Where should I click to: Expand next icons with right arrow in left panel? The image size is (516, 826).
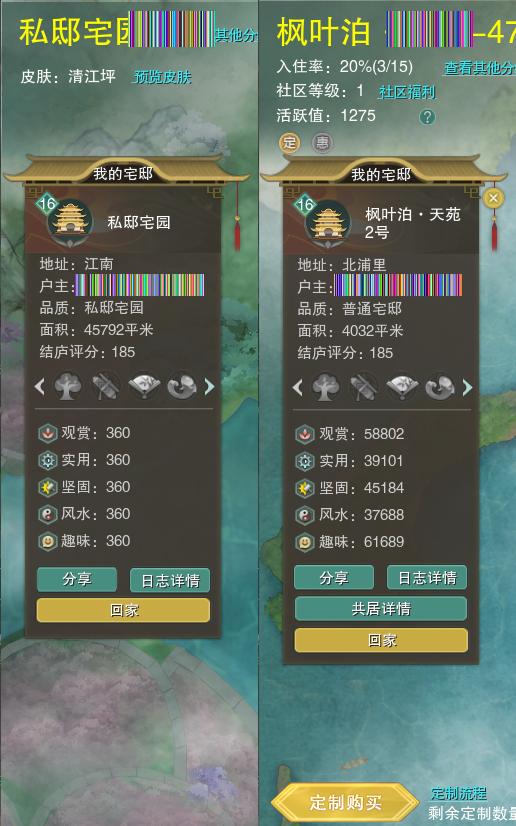[x=209, y=387]
